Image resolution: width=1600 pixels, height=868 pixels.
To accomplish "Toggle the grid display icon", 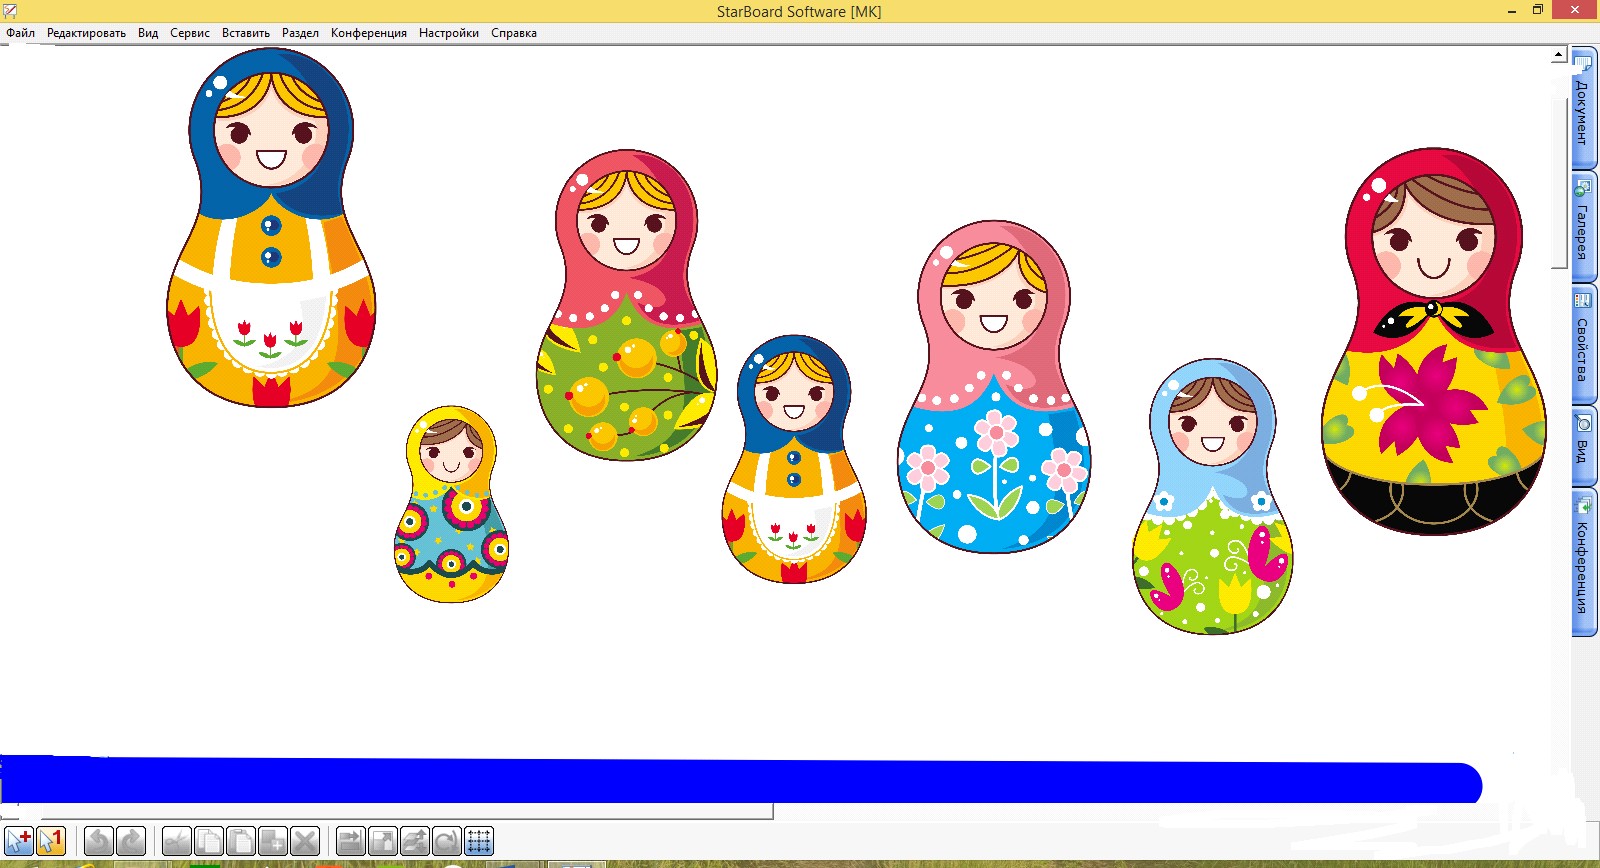I will click(479, 841).
